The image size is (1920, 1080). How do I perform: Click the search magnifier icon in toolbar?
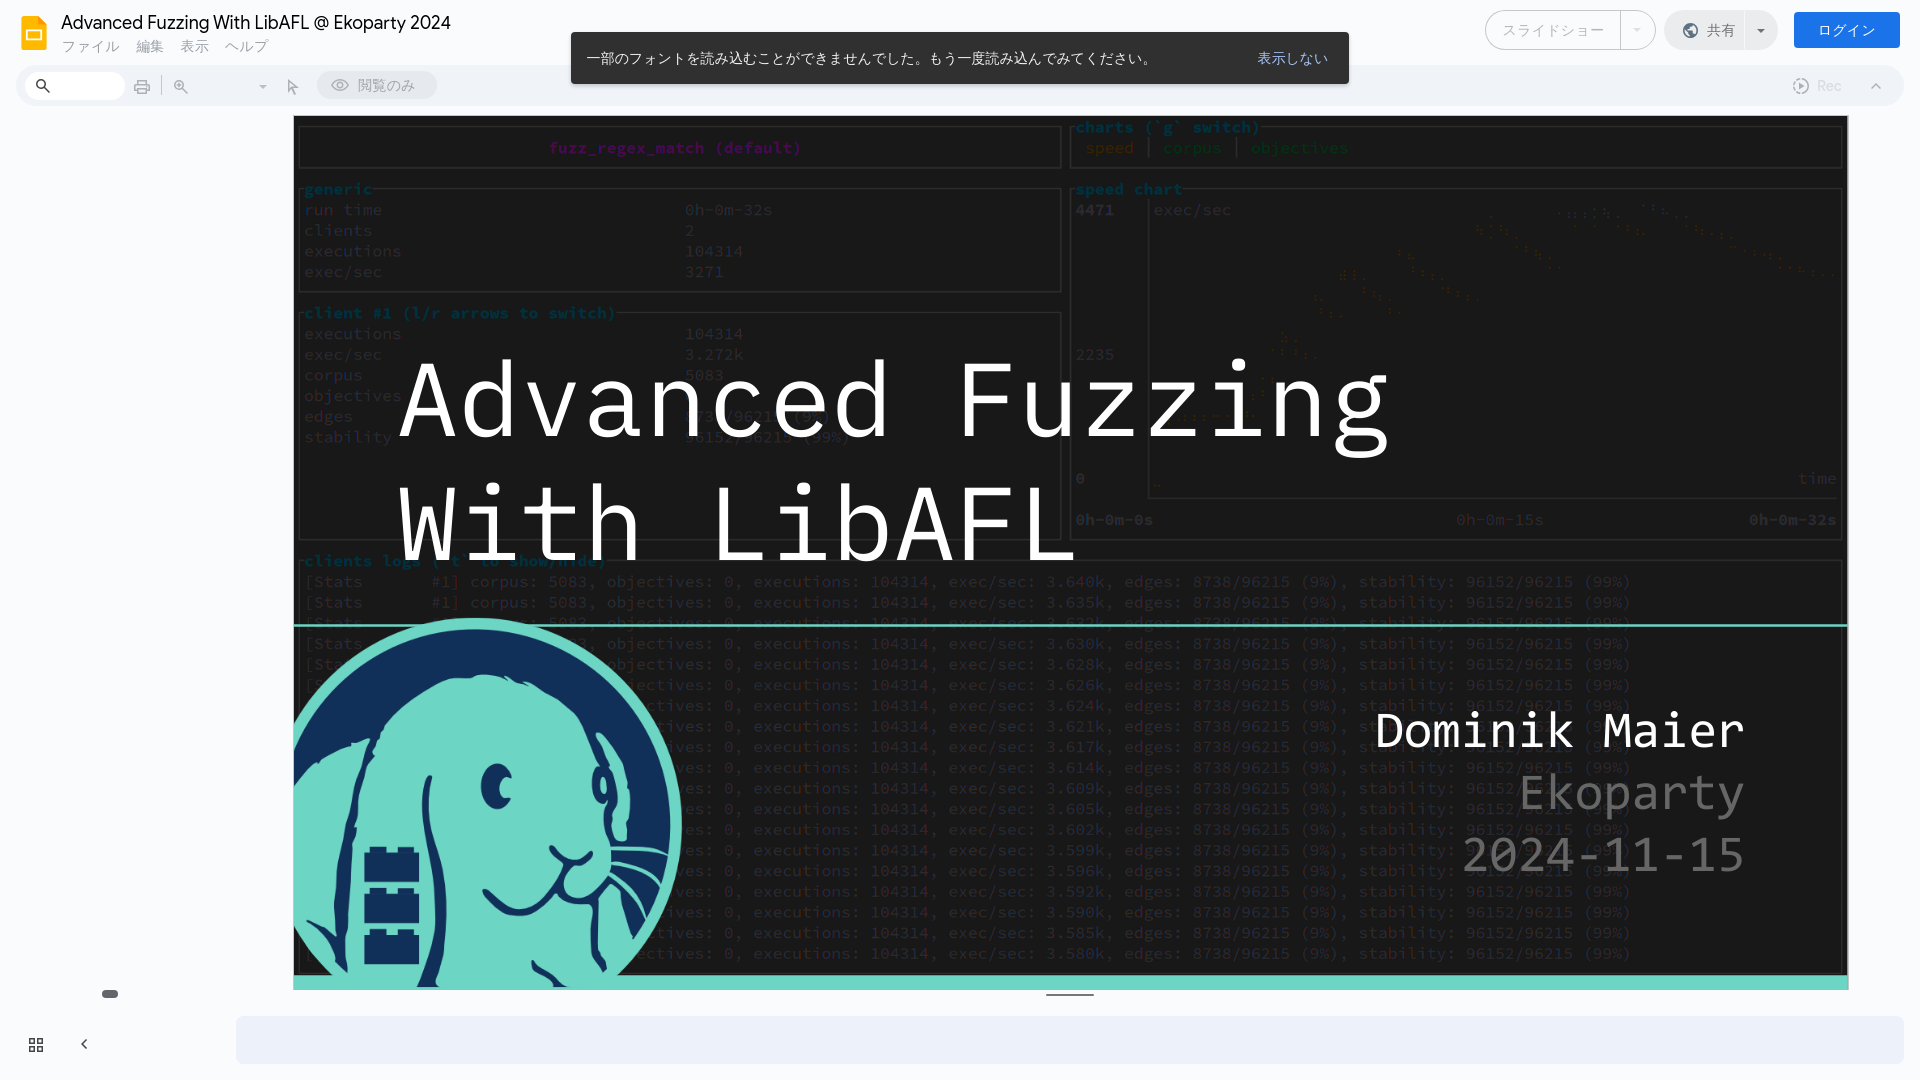coord(43,86)
